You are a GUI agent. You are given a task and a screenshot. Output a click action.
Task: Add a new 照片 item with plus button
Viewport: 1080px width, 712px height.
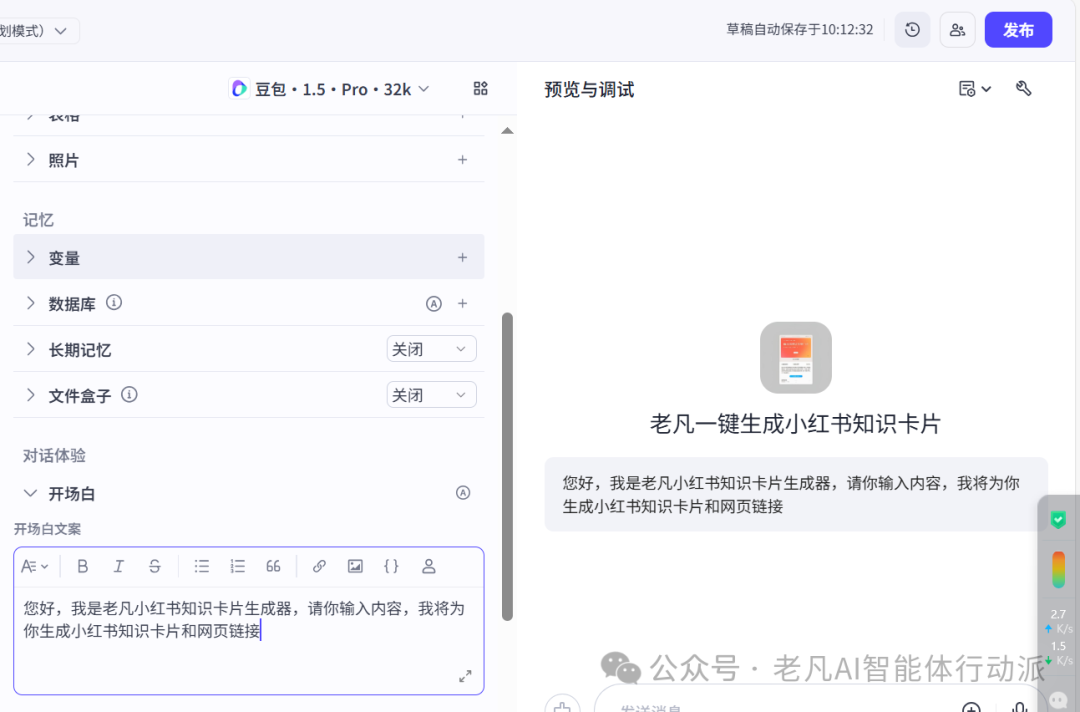pos(462,160)
